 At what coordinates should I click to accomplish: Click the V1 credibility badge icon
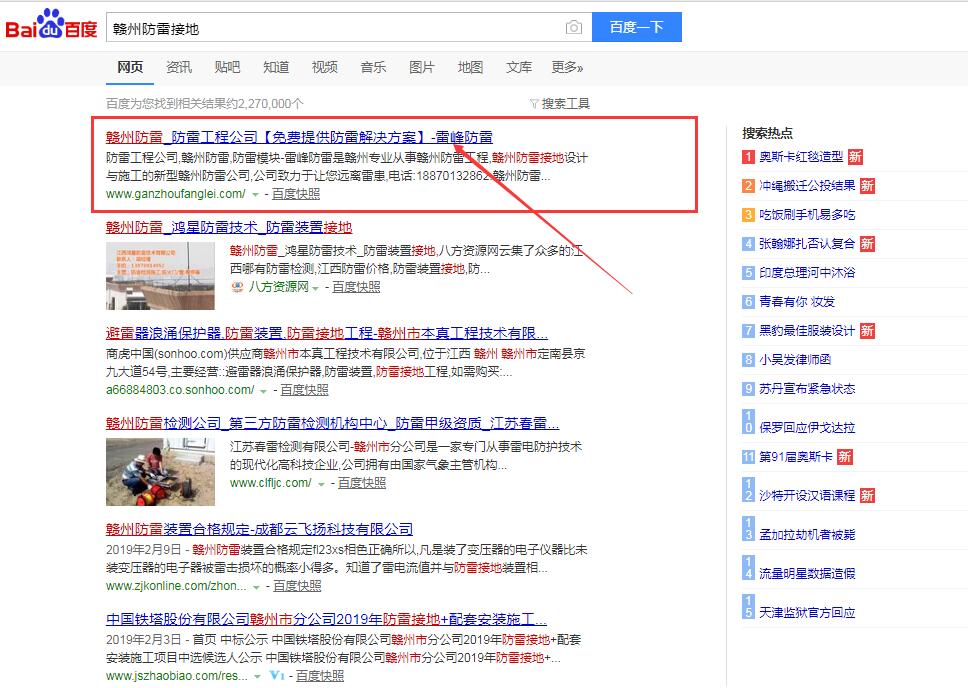(277, 676)
